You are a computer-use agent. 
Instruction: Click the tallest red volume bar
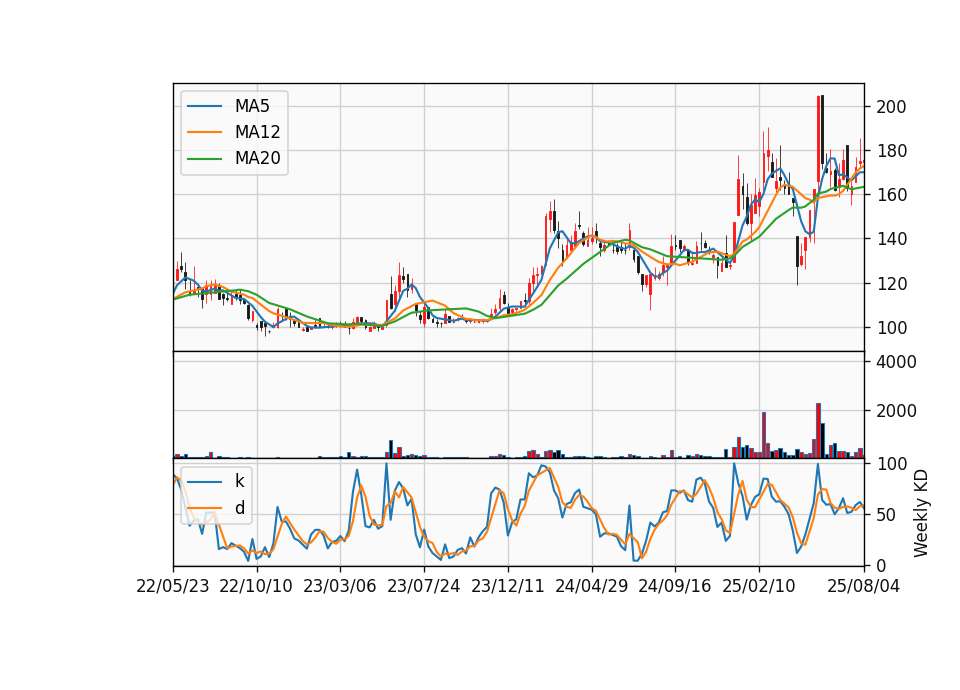coord(819,430)
